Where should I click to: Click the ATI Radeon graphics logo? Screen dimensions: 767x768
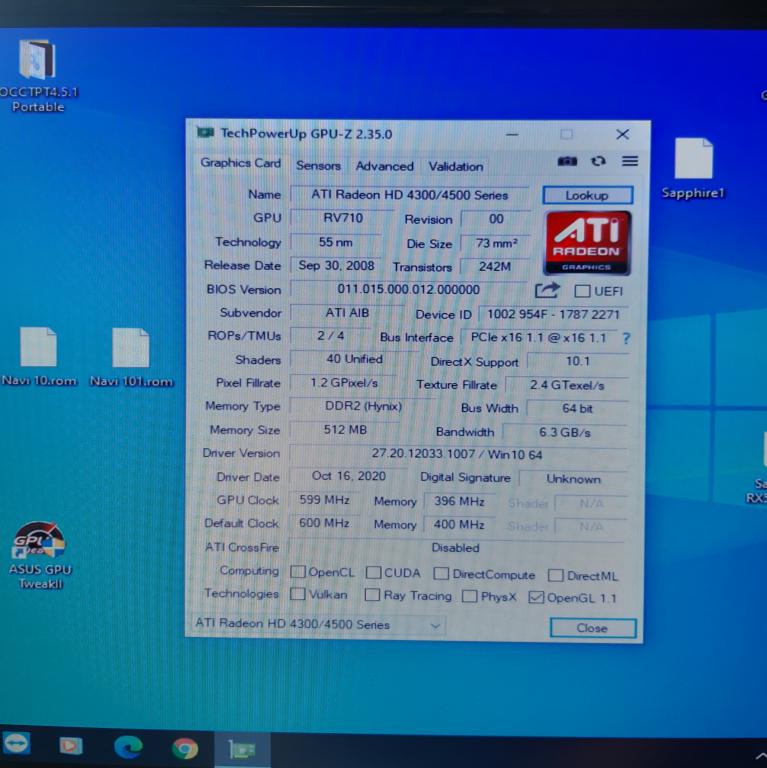coord(587,243)
